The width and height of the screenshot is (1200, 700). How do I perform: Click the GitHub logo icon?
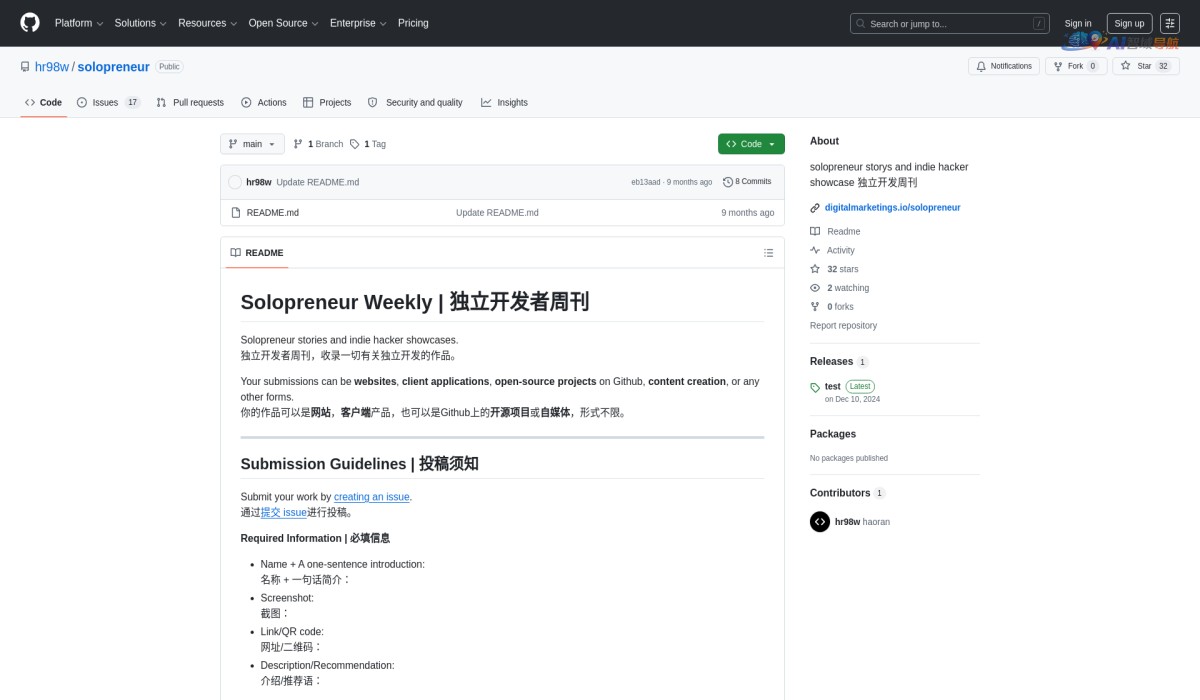pos(30,23)
